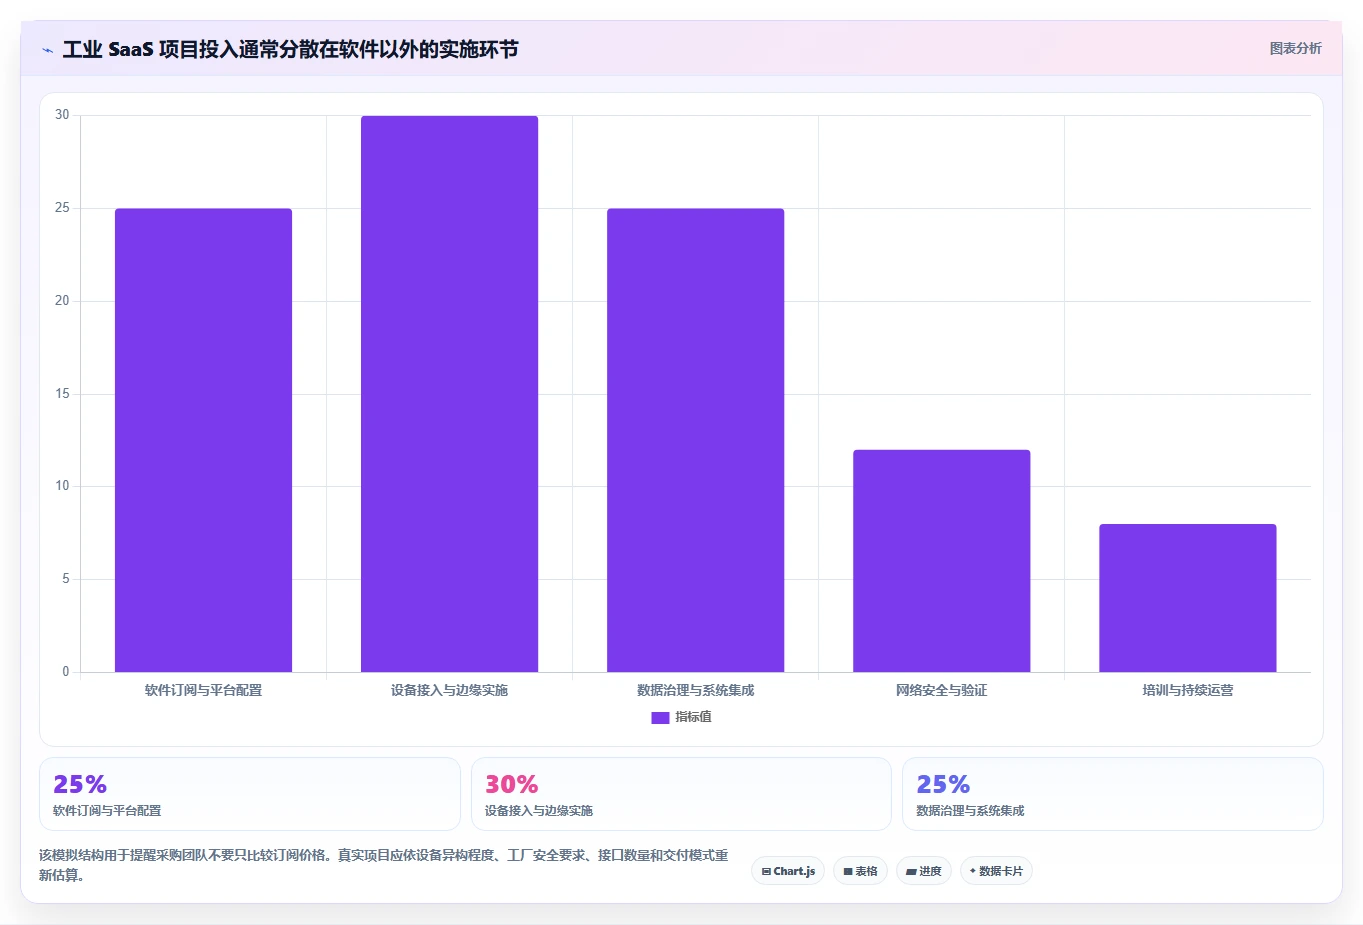Click the y-axis value 0
This screenshot has height=925, width=1363.
[66, 672]
